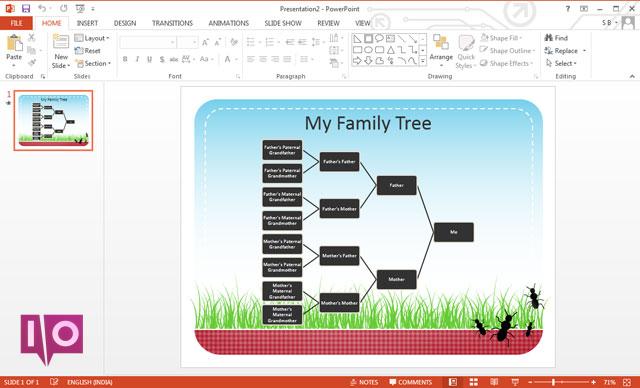Select slide 1 thumbnail in pane
The height and width of the screenshot is (388, 640).
(x=53, y=120)
